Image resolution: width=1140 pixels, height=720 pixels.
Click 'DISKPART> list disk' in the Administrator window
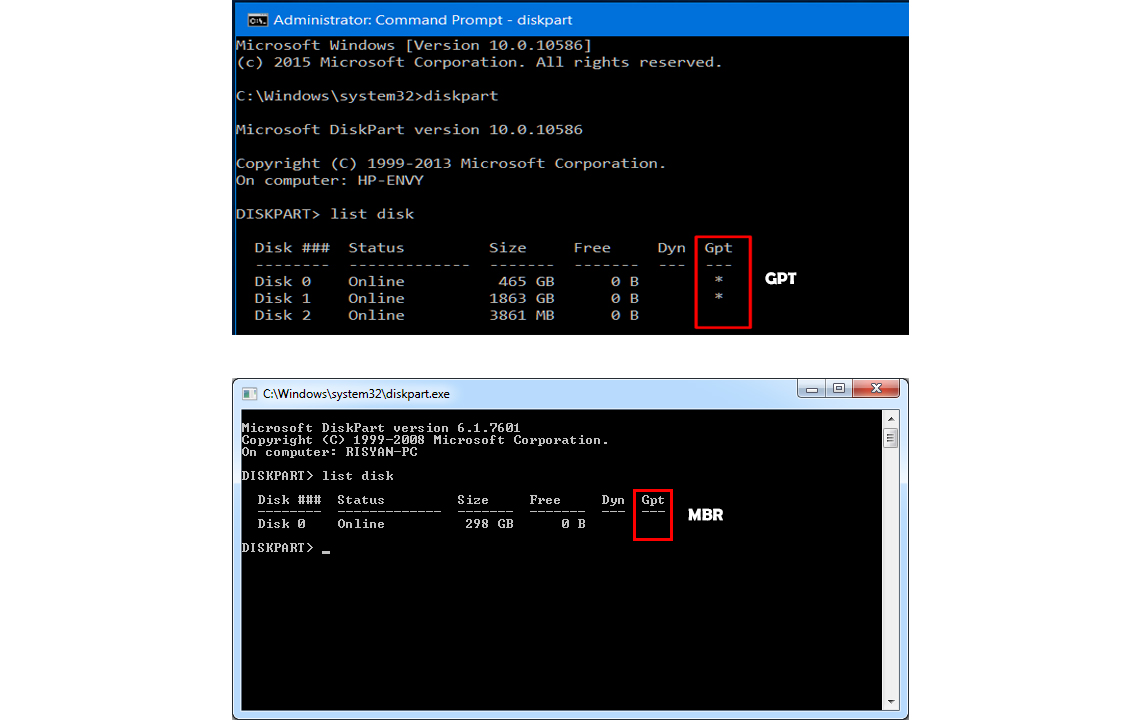point(325,214)
